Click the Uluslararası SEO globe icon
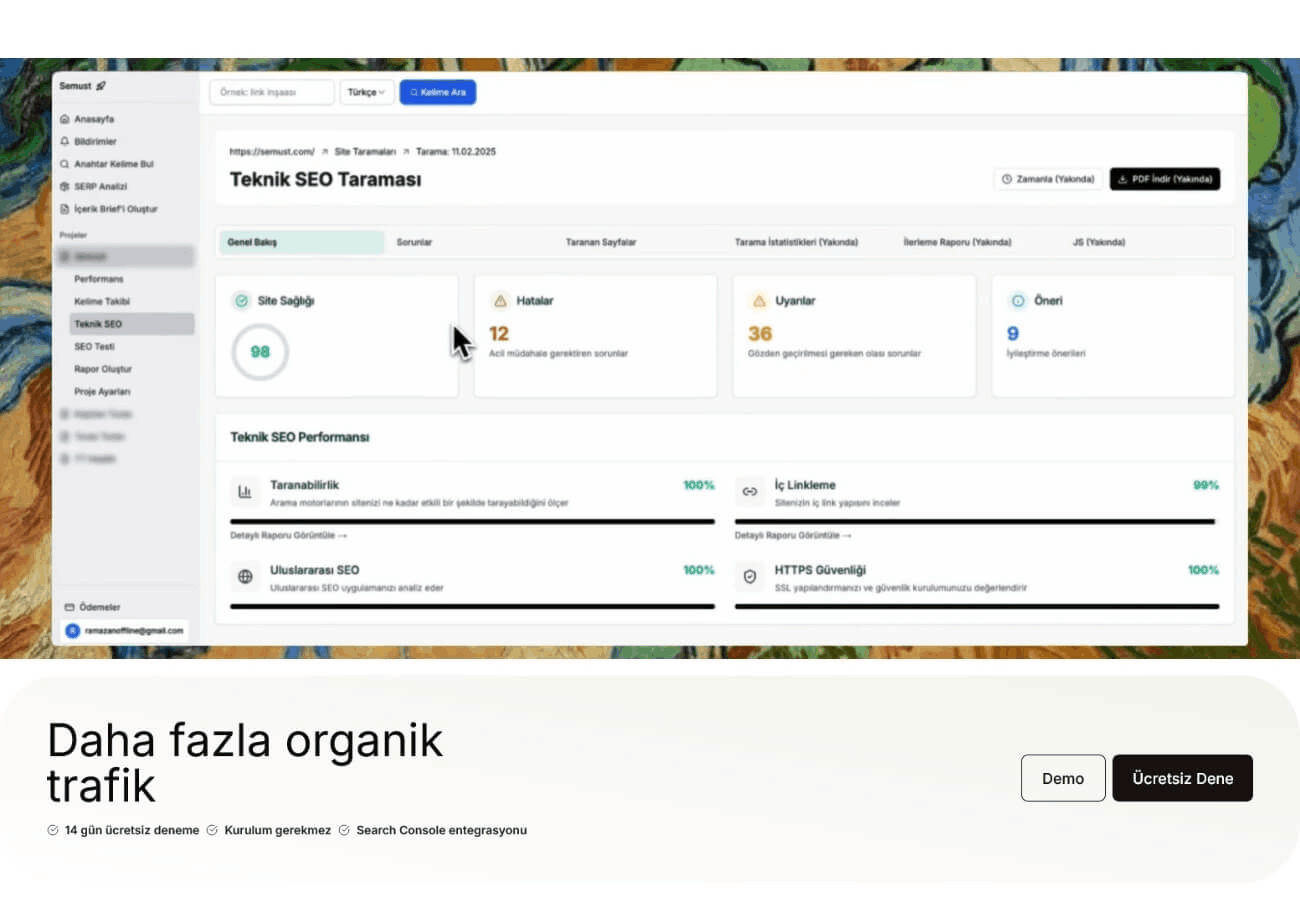The height and width of the screenshot is (900, 1300). pos(244,576)
